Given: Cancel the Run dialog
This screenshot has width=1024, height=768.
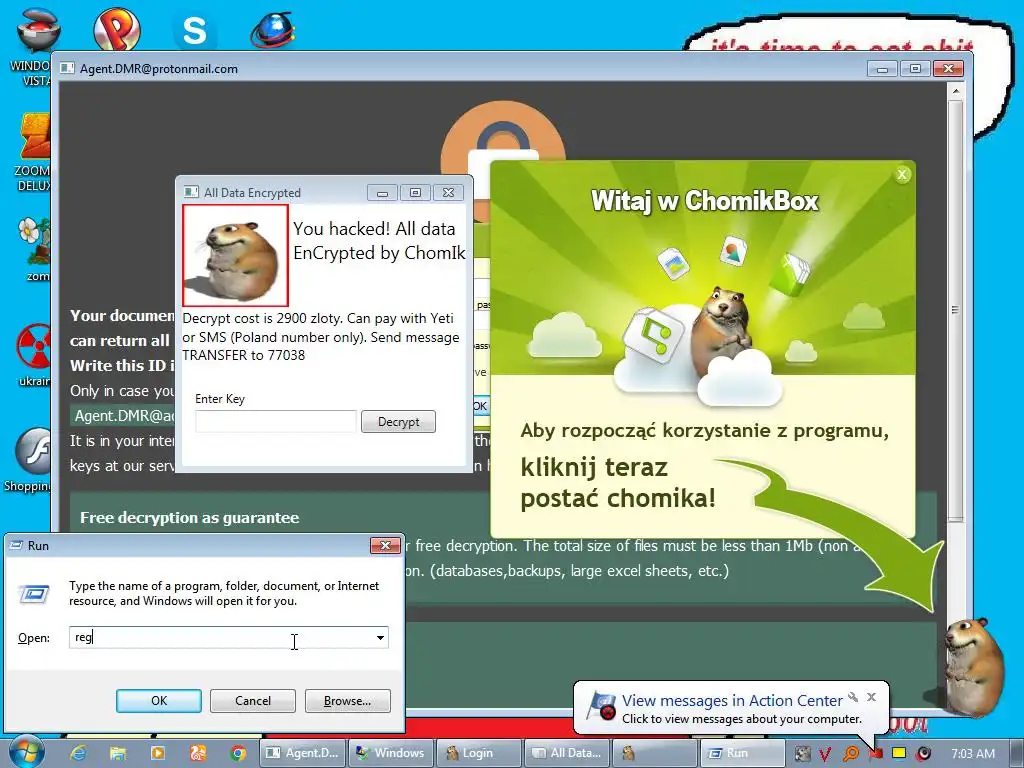Looking at the screenshot, I should (x=253, y=701).
